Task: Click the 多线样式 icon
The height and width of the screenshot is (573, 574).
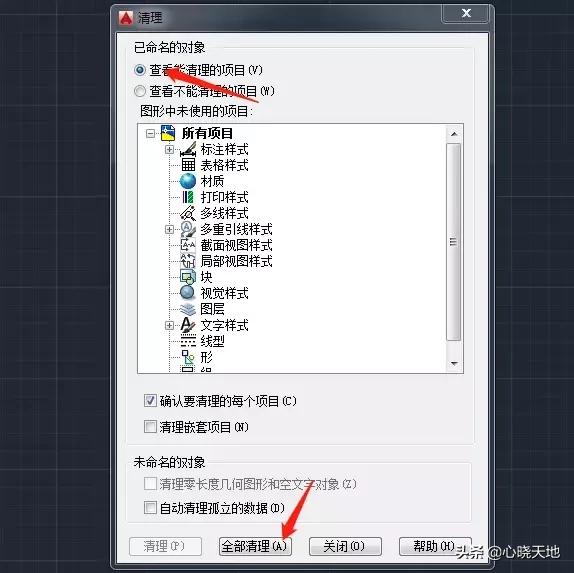Action: click(x=188, y=213)
